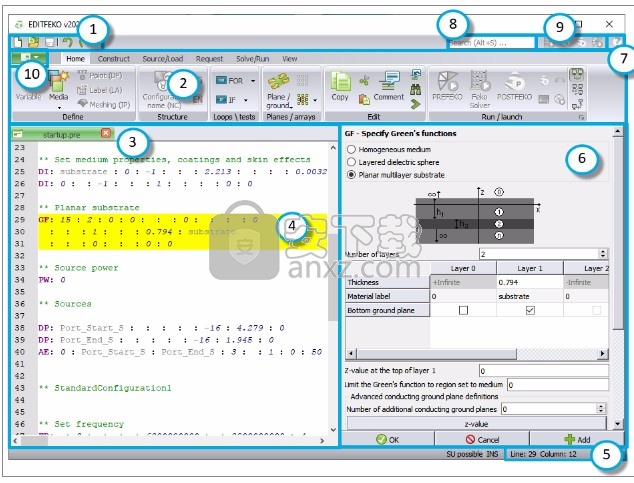This screenshot has height=483, width=634.
Task: Insert a Point (DP) card
Action: pos(100,76)
